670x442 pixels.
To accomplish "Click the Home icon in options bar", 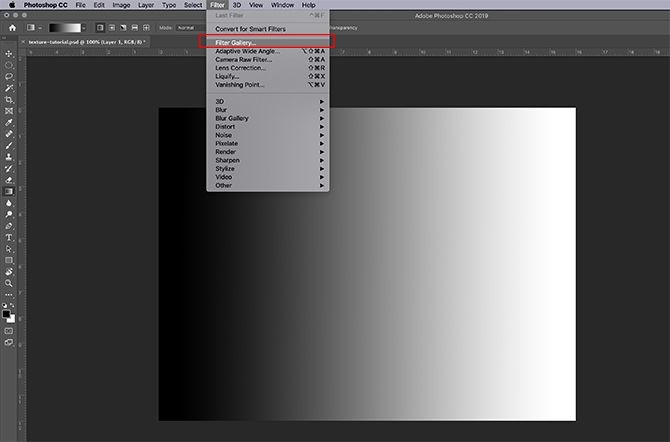I will [x=12, y=28].
